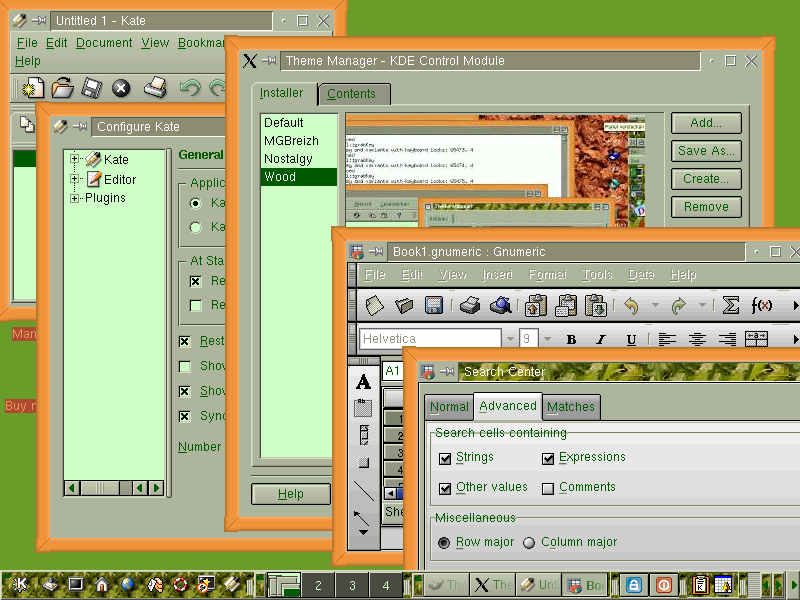The width and height of the screenshot is (800, 600).
Task: Expand the Kate node in the config tree
Action: click(74, 159)
